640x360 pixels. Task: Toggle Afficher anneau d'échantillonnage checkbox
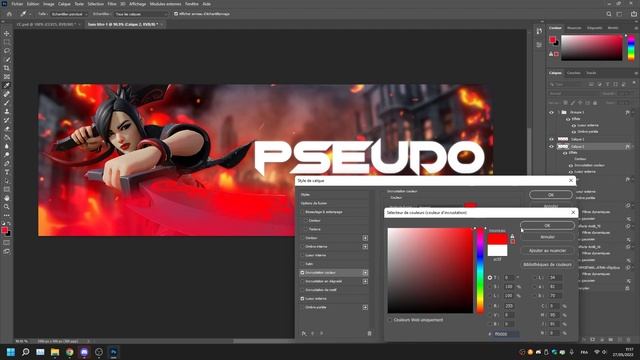[x=176, y=14]
